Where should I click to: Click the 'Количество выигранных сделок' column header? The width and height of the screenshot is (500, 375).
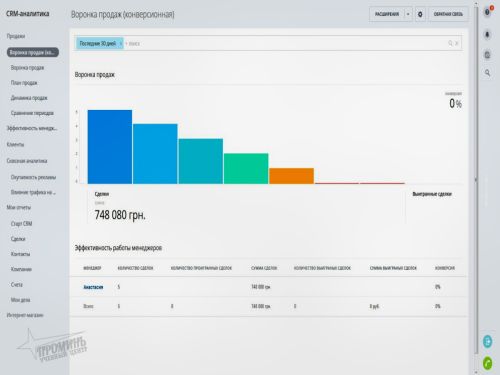click(322, 268)
